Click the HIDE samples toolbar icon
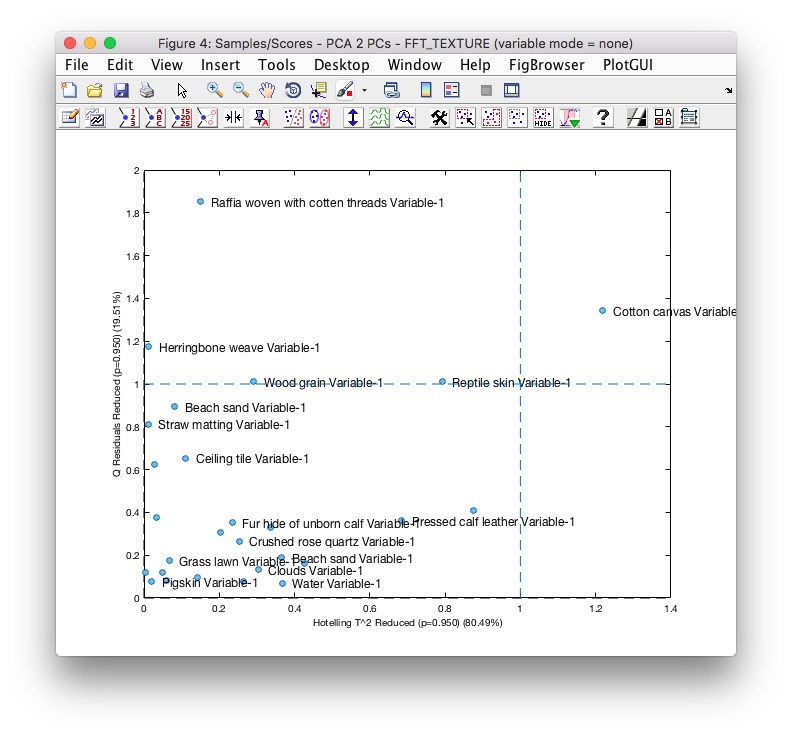The width and height of the screenshot is (792, 736). click(x=543, y=117)
